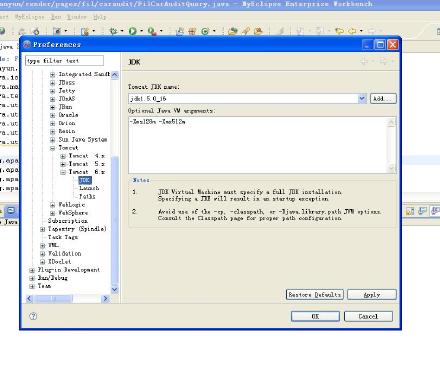Select the XDoclet tree item
Image resolution: width=440 pixels, height=368 pixels.
[60, 262]
